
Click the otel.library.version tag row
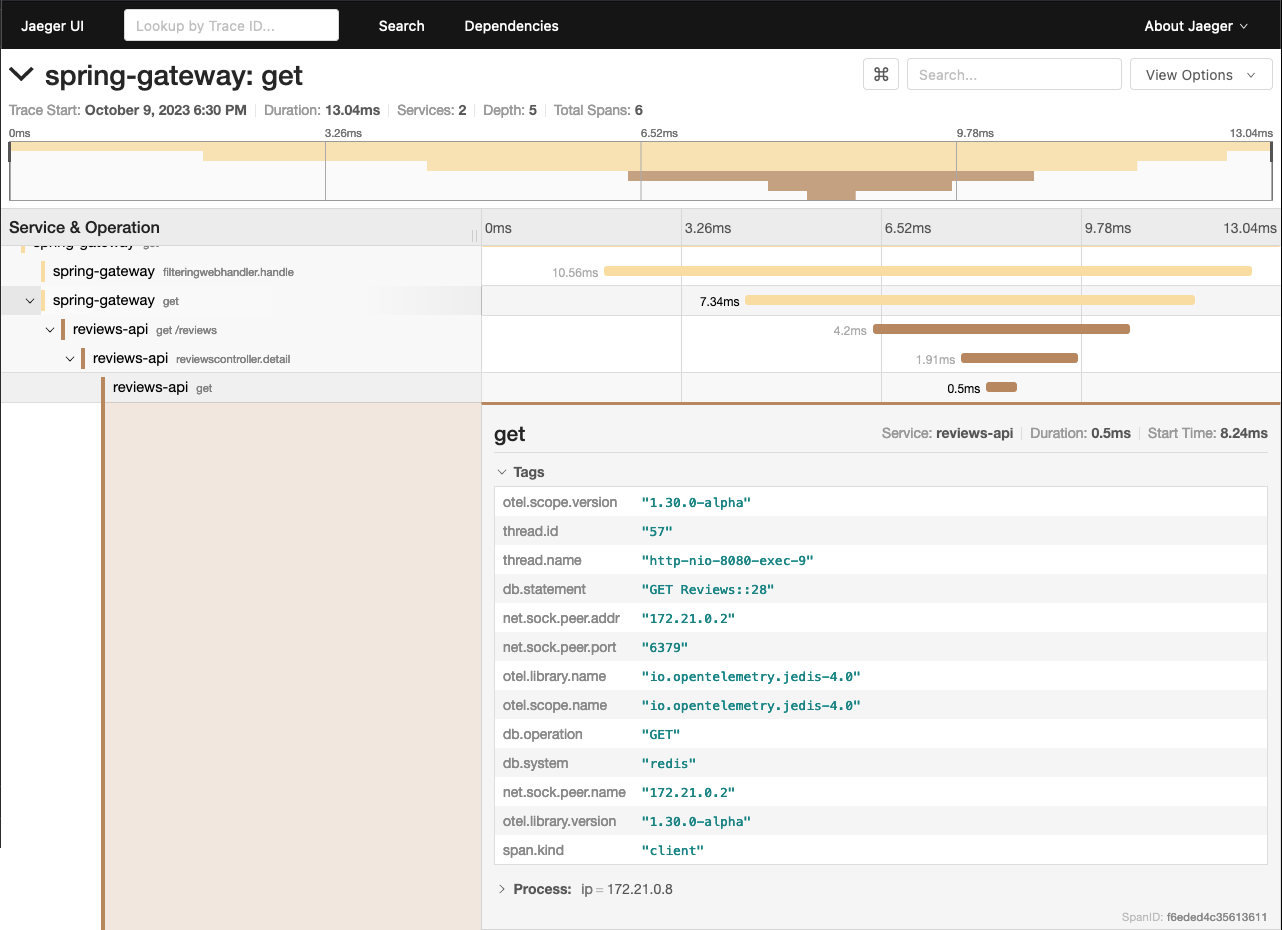[881, 821]
